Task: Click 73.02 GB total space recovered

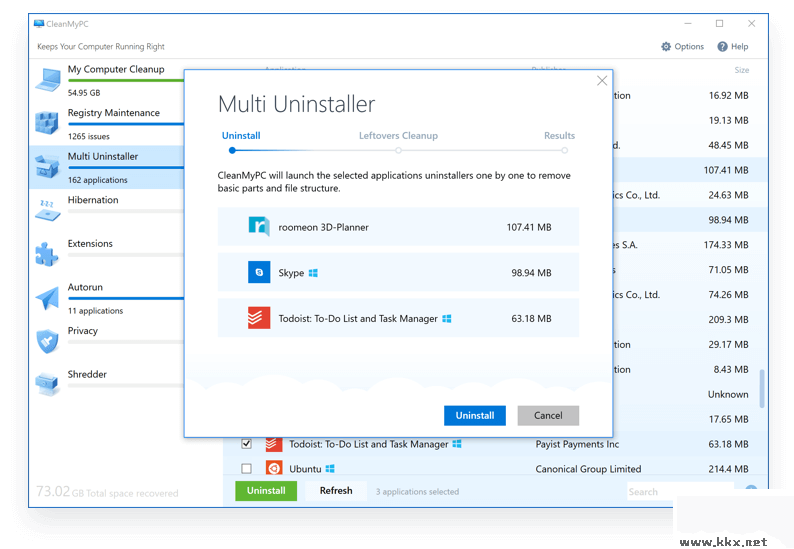Action: tap(107, 492)
